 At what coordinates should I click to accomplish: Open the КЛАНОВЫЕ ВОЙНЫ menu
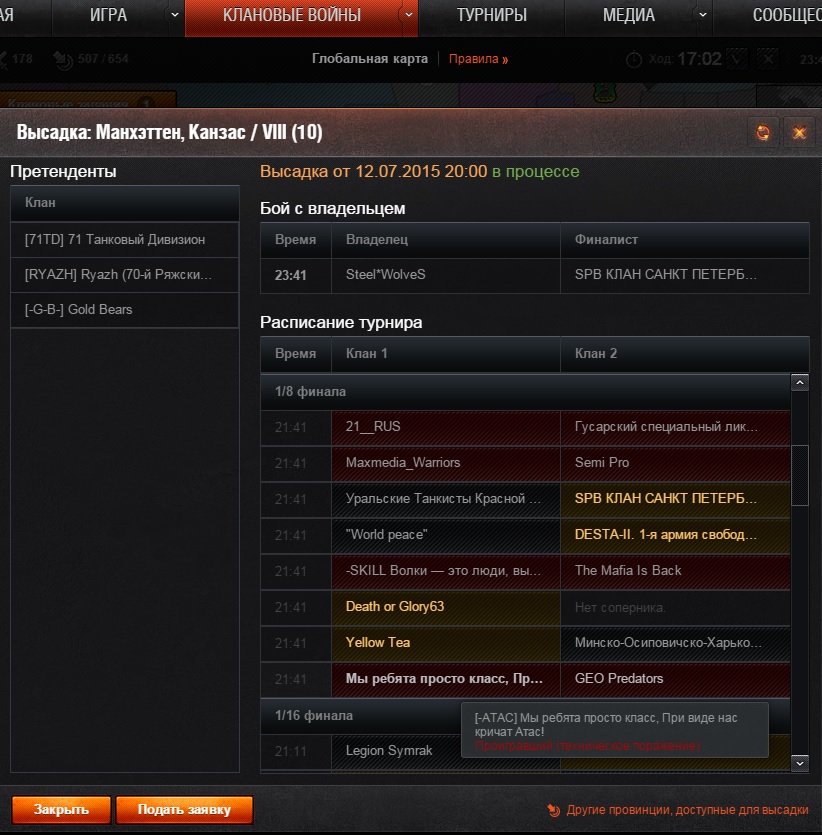[x=292, y=15]
